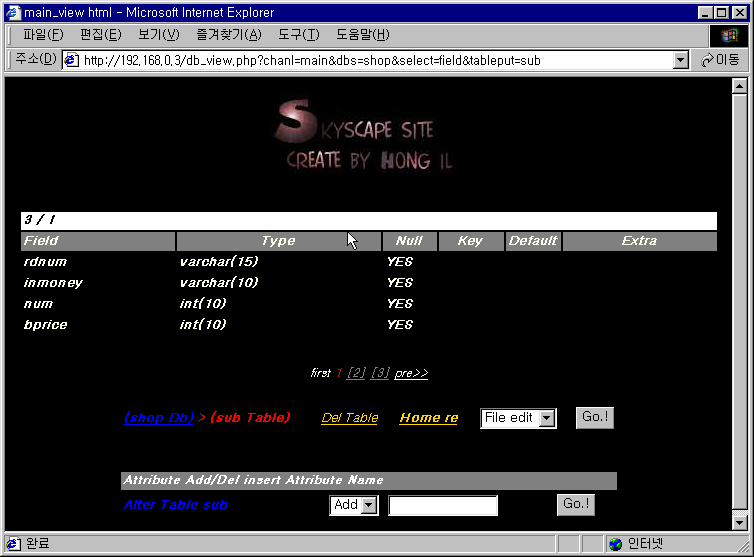Click the scrollbar down arrow

[739, 522]
